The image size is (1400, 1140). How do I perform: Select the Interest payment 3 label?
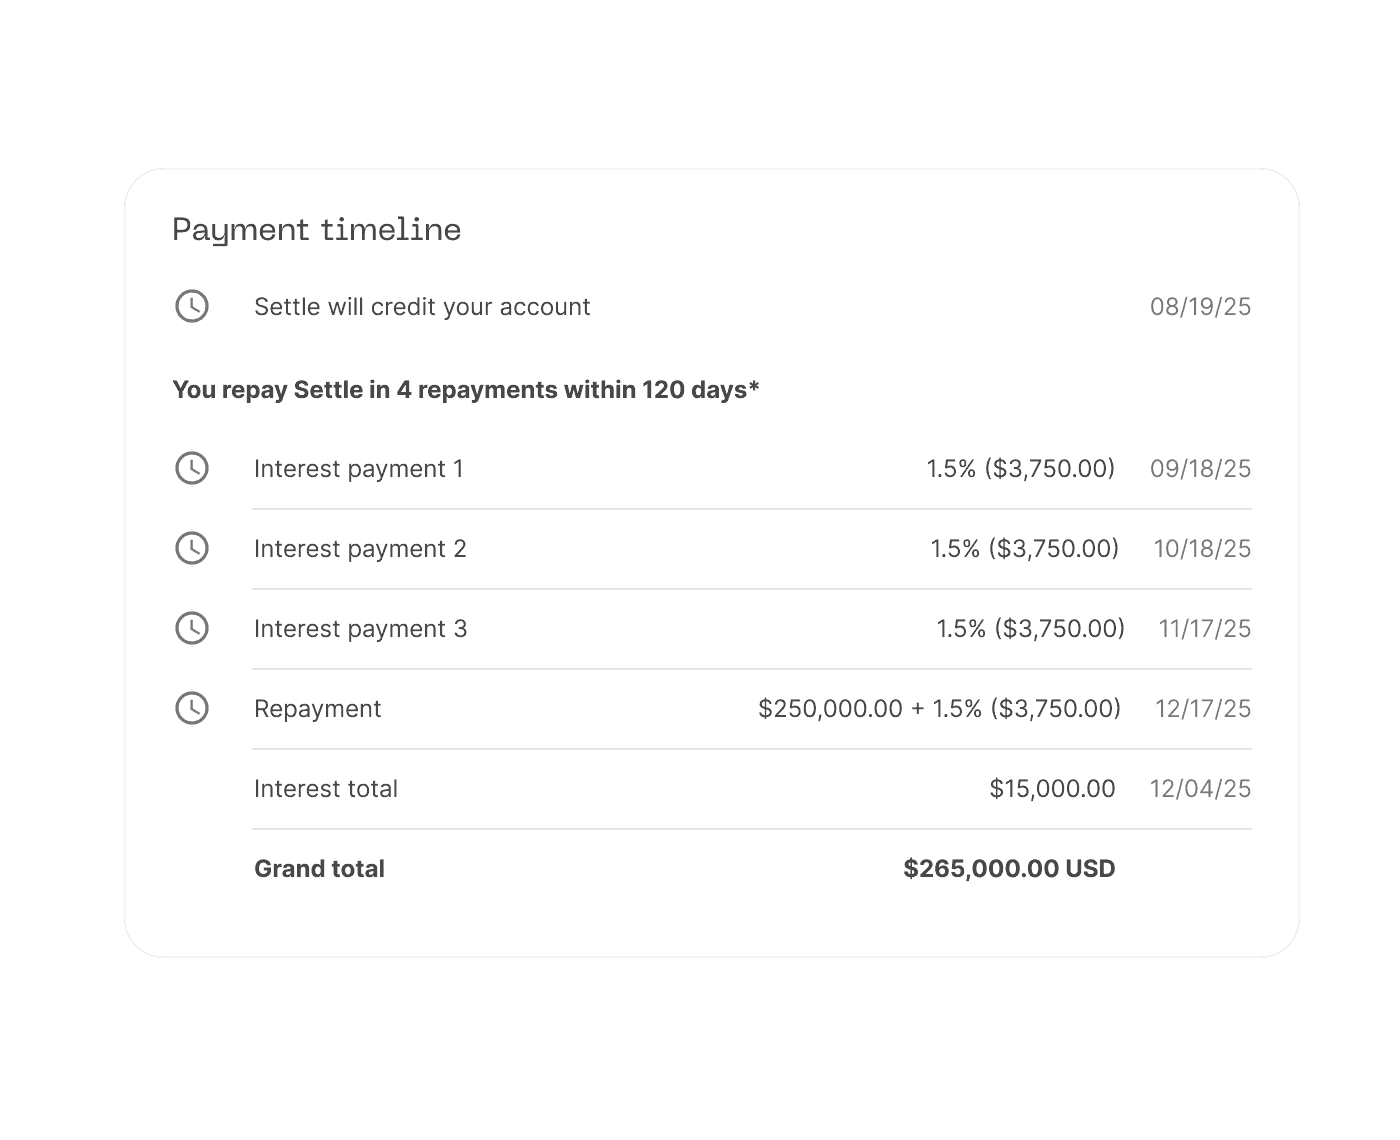360,629
